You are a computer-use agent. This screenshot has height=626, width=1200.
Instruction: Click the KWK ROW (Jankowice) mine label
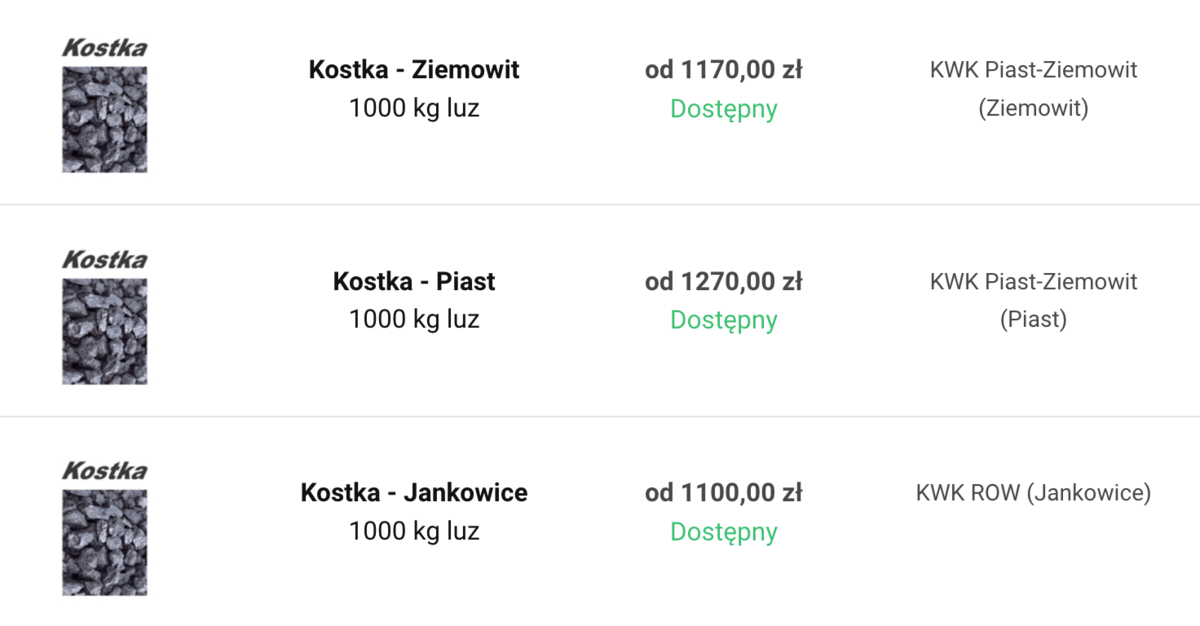(x=1033, y=493)
